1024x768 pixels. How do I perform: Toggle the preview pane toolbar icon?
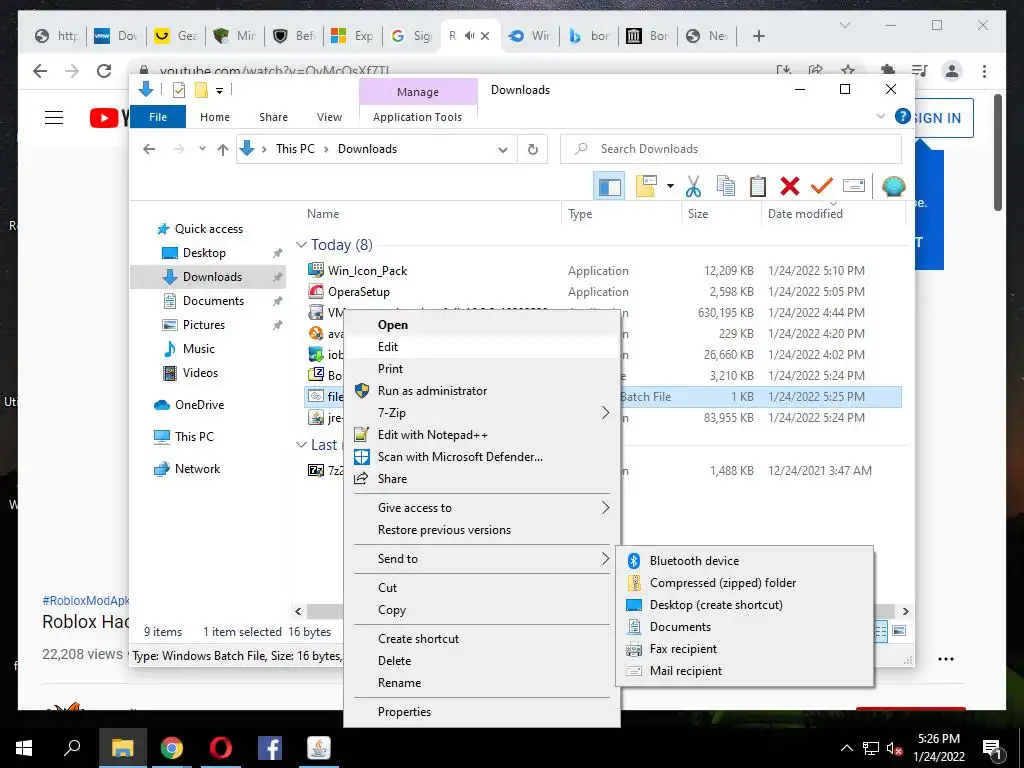[609, 186]
